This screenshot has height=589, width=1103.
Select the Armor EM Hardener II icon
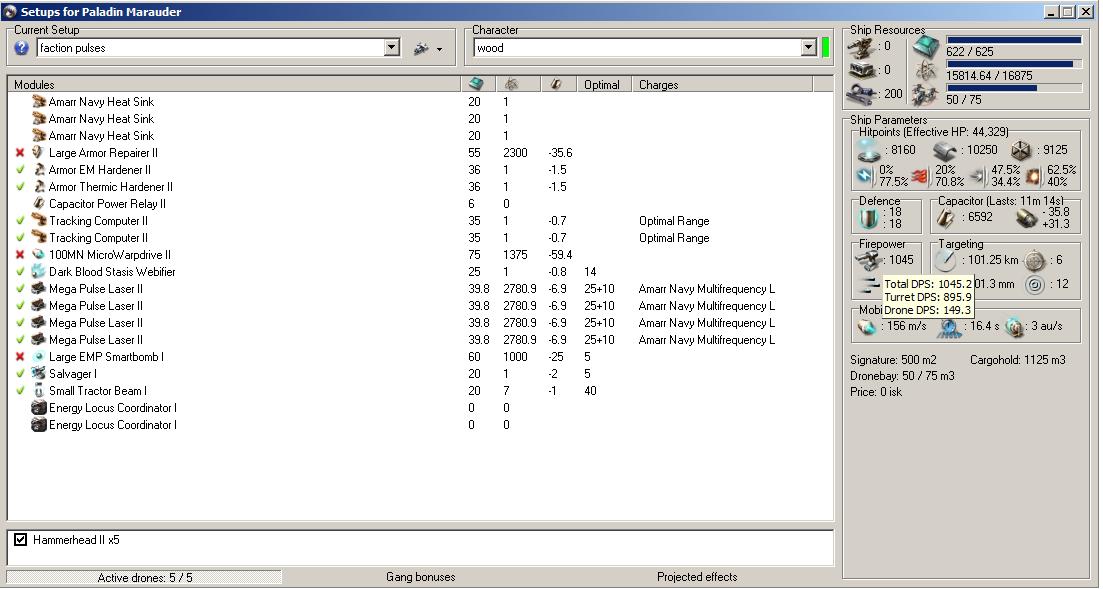pos(39,170)
